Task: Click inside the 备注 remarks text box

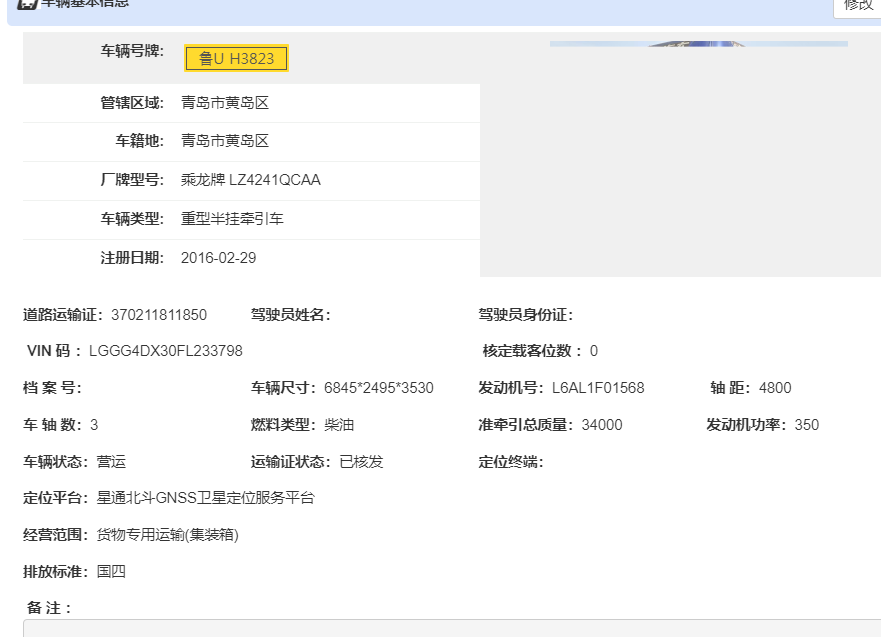Action: click(x=450, y=628)
